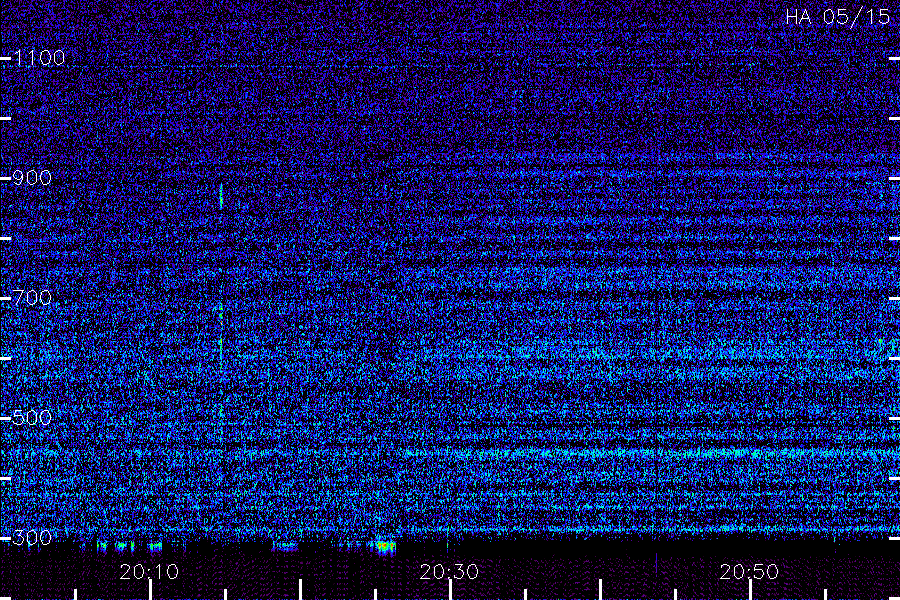900x600 pixels.
Task: Click the 20:10 time axis label
Action: [149, 572]
